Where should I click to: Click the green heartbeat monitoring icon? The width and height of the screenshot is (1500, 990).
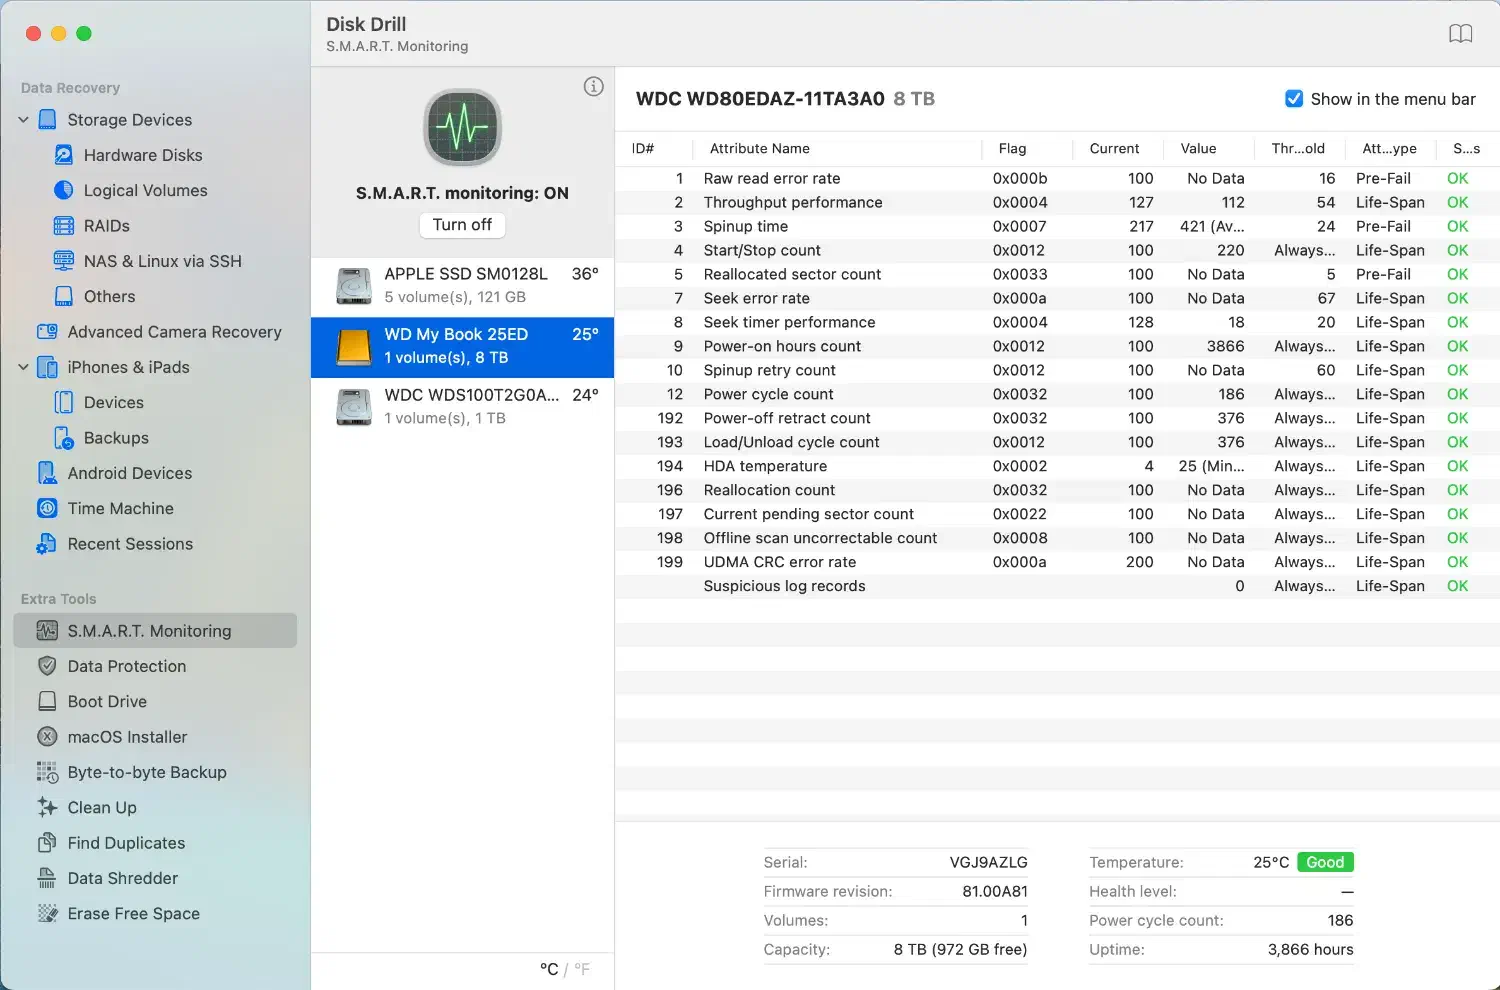click(x=462, y=128)
